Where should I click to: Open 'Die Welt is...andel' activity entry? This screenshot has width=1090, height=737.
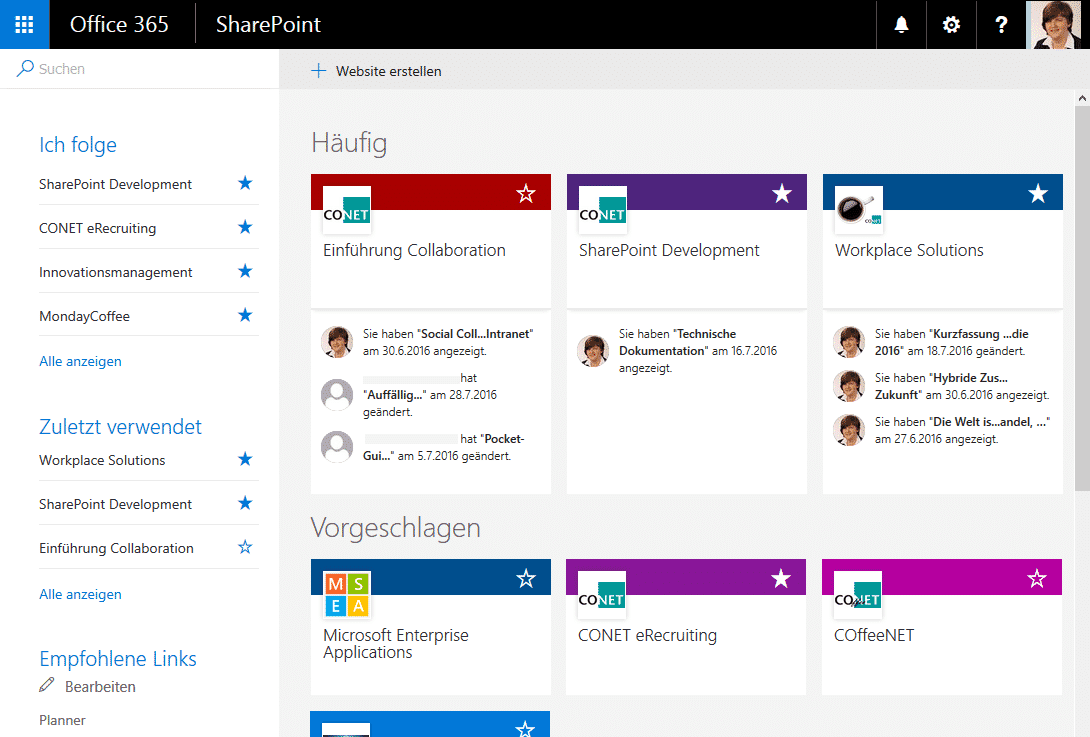(962, 430)
